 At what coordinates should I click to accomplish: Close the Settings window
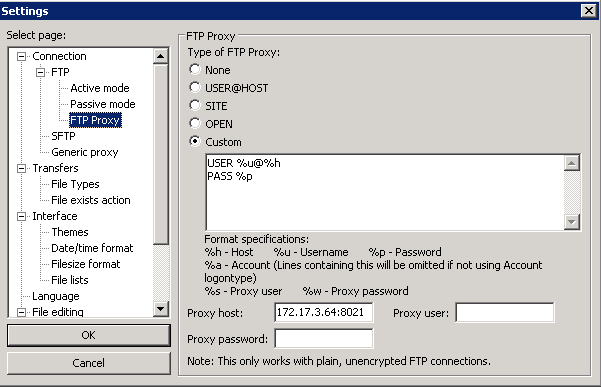(x=588, y=11)
